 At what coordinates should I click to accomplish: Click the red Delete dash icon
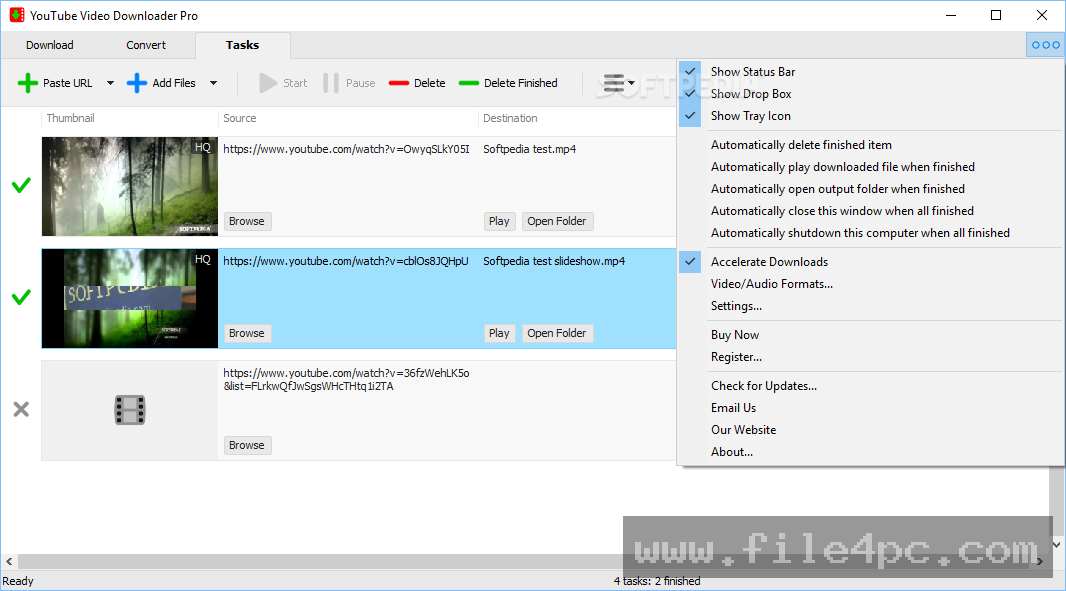pos(399,83)
